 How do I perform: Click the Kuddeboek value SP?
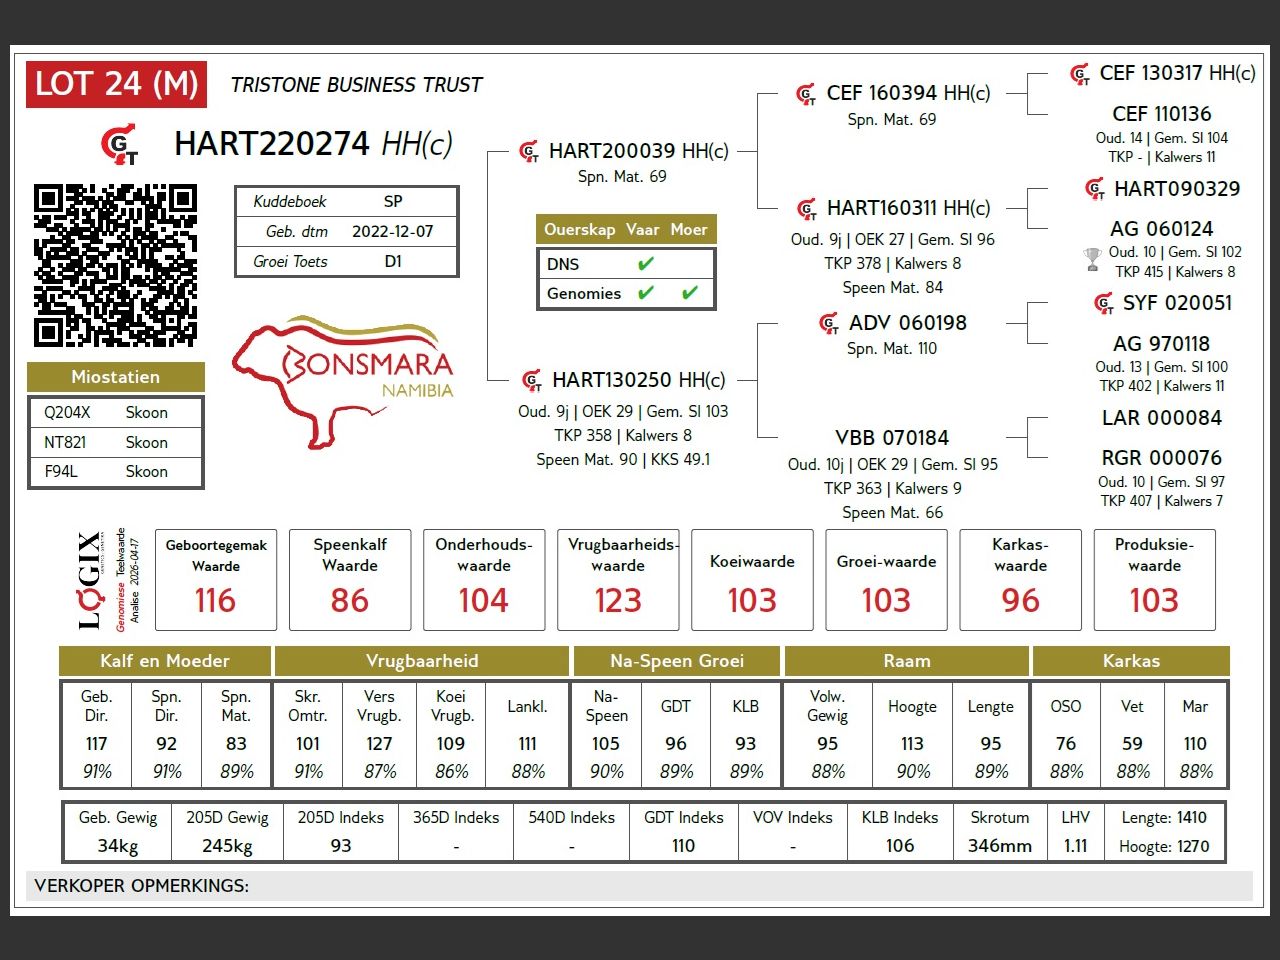coord(393,201)
